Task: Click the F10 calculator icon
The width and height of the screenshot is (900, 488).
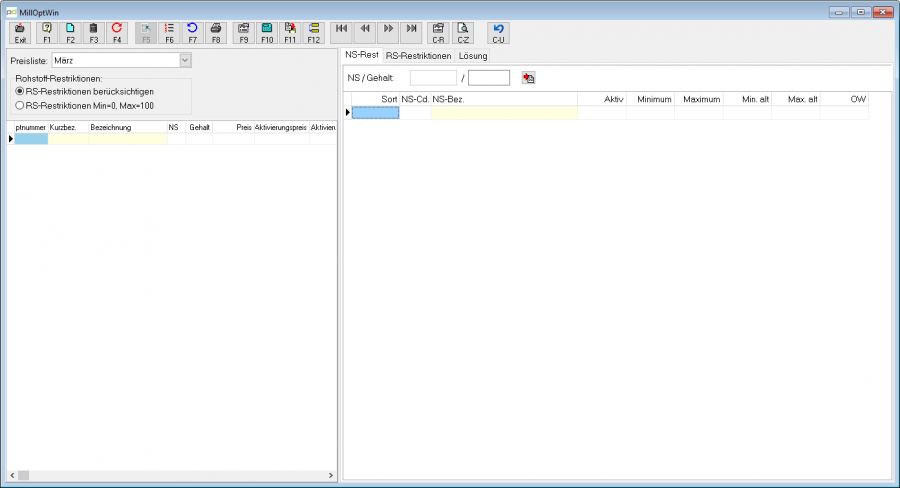Action: (x=267, y=33)
